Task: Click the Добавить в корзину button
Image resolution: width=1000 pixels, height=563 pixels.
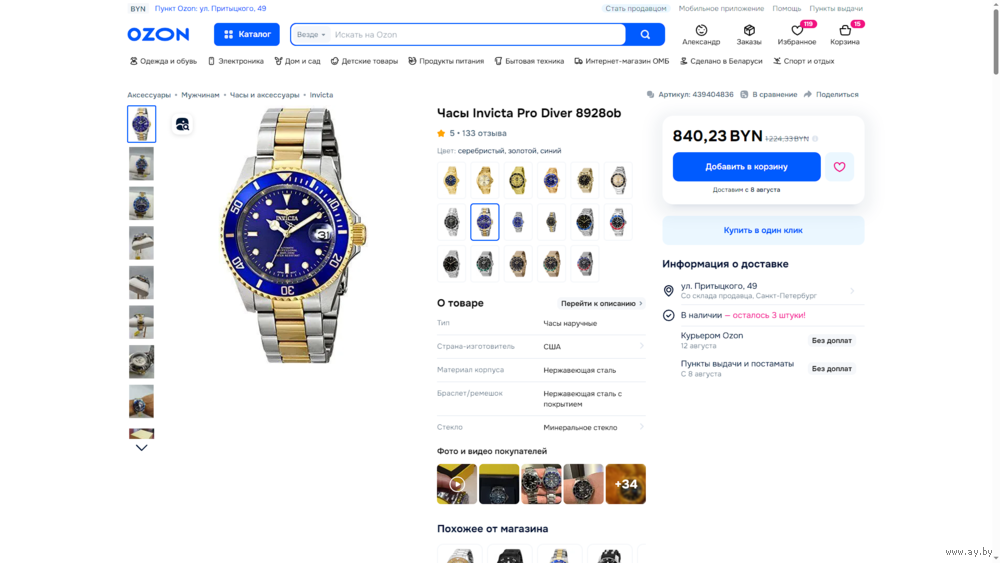Action: coord(746,167)
